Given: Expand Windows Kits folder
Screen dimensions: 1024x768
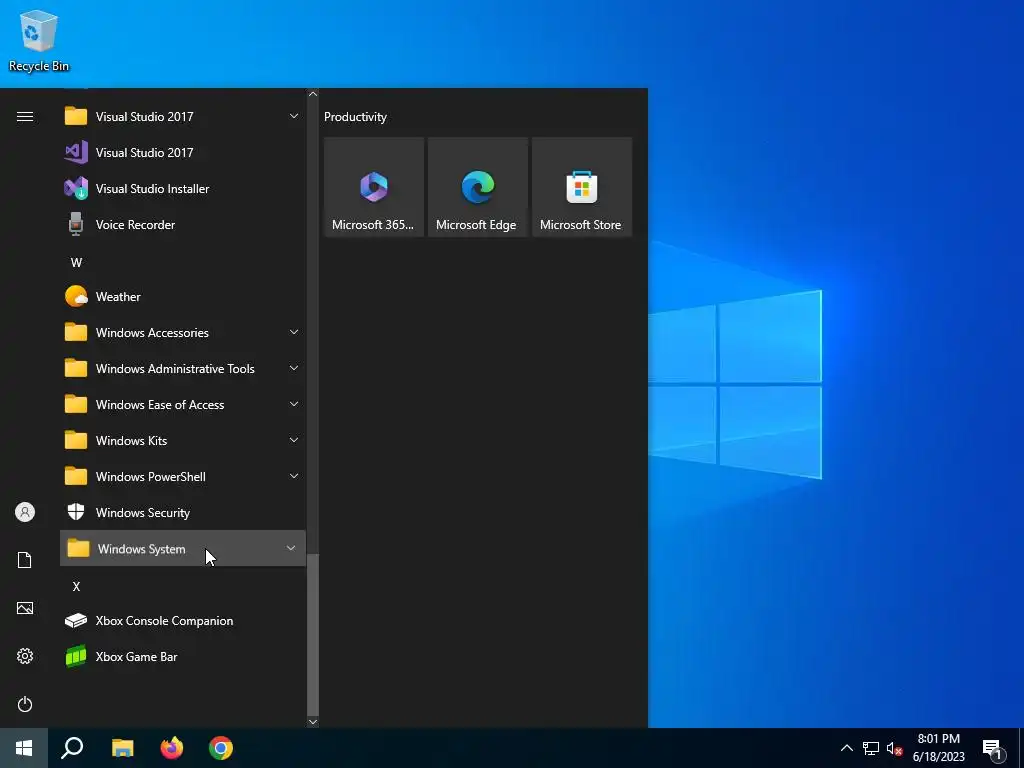Looking at the screenshot, I should click(183, 440).
